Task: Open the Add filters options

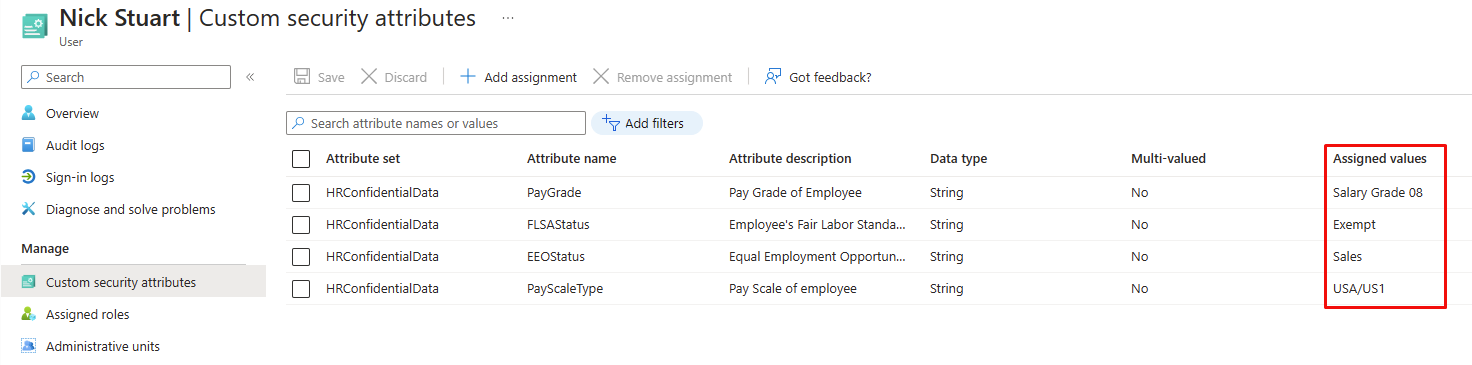Action: tap(646, 123)
